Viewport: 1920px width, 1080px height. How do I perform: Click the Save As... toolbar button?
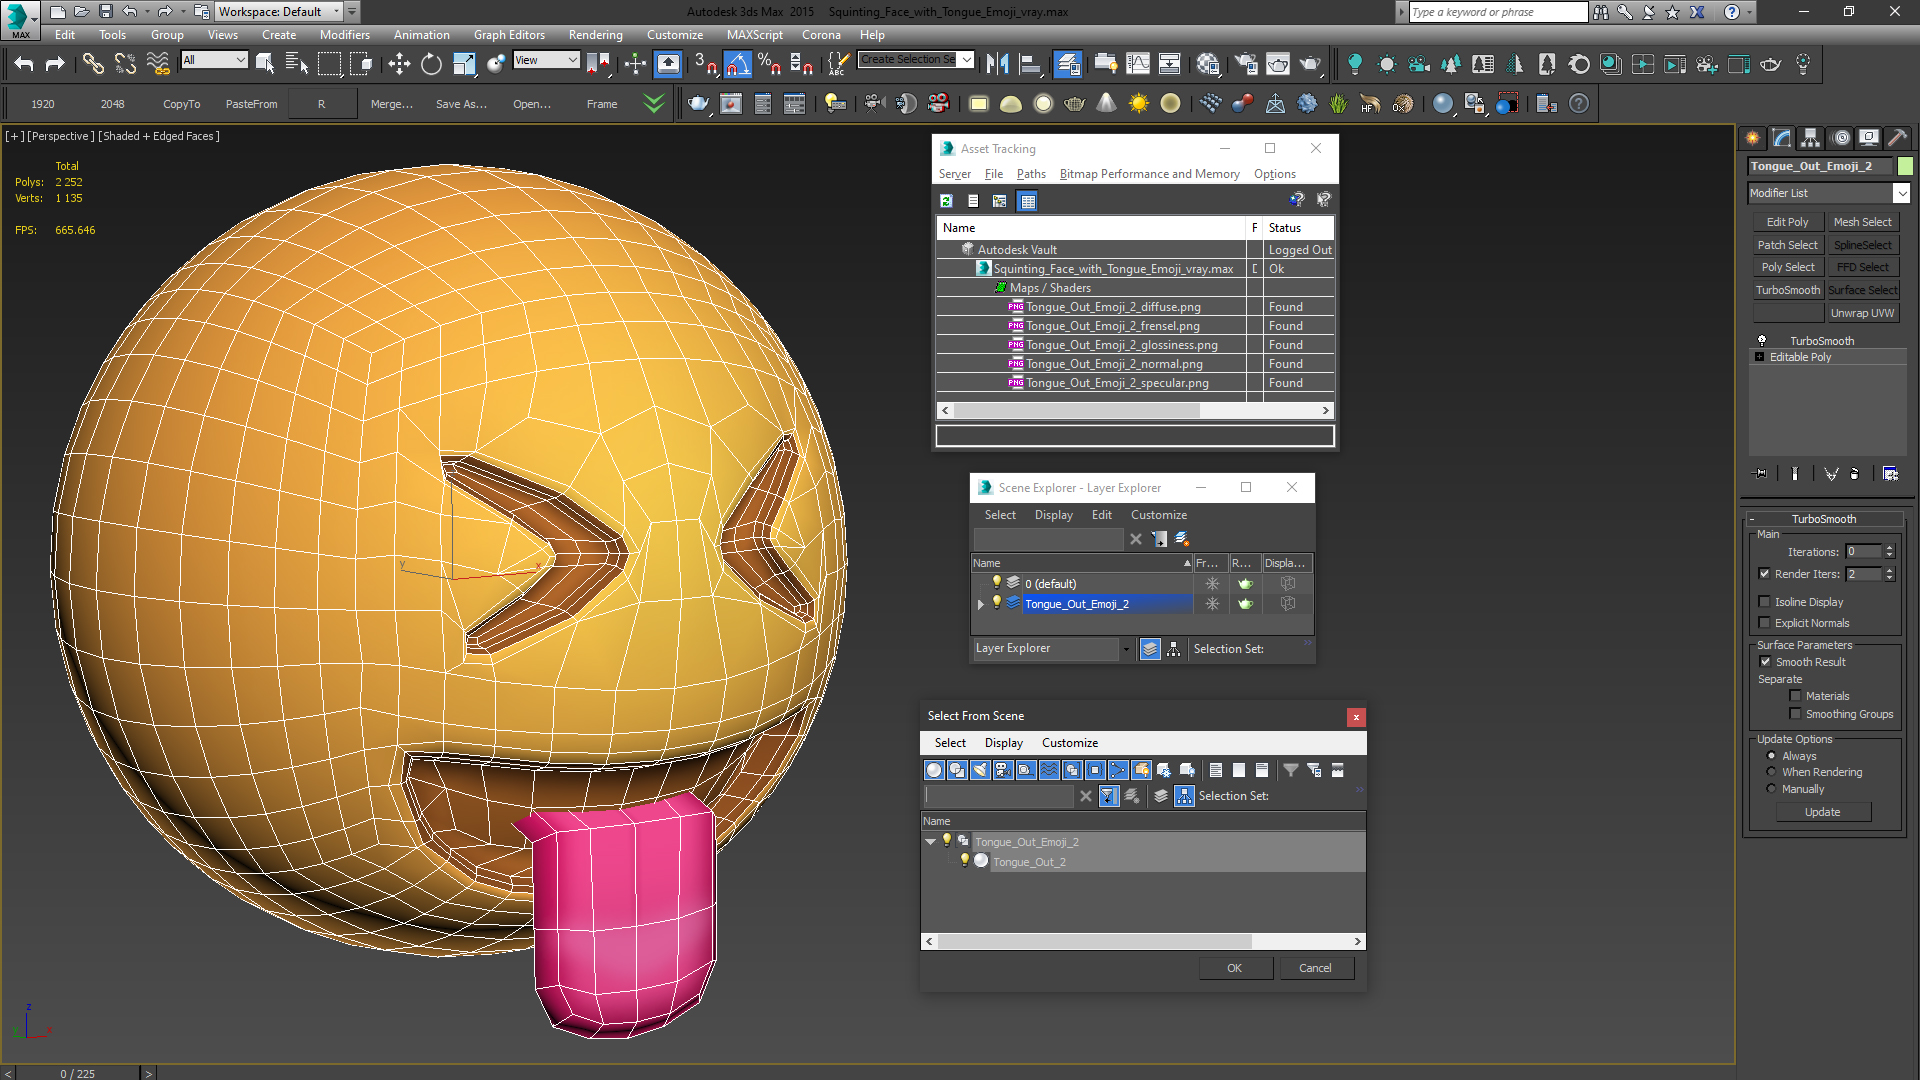coord(461,104)
